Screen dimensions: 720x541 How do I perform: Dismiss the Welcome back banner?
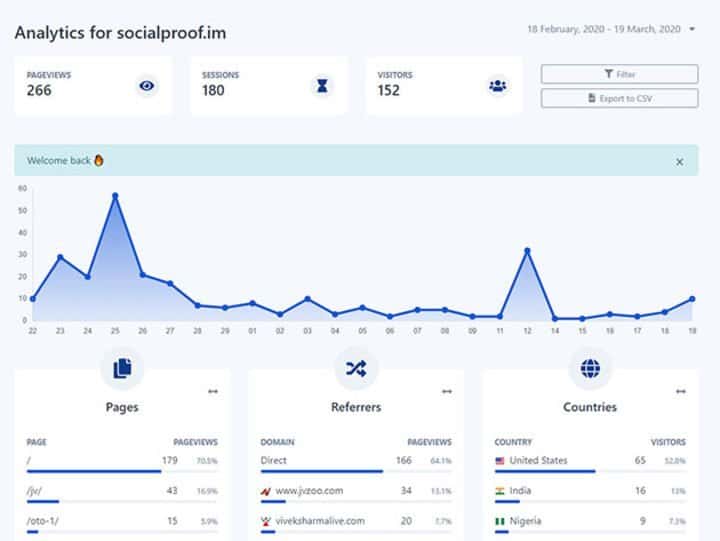[680, 161]
